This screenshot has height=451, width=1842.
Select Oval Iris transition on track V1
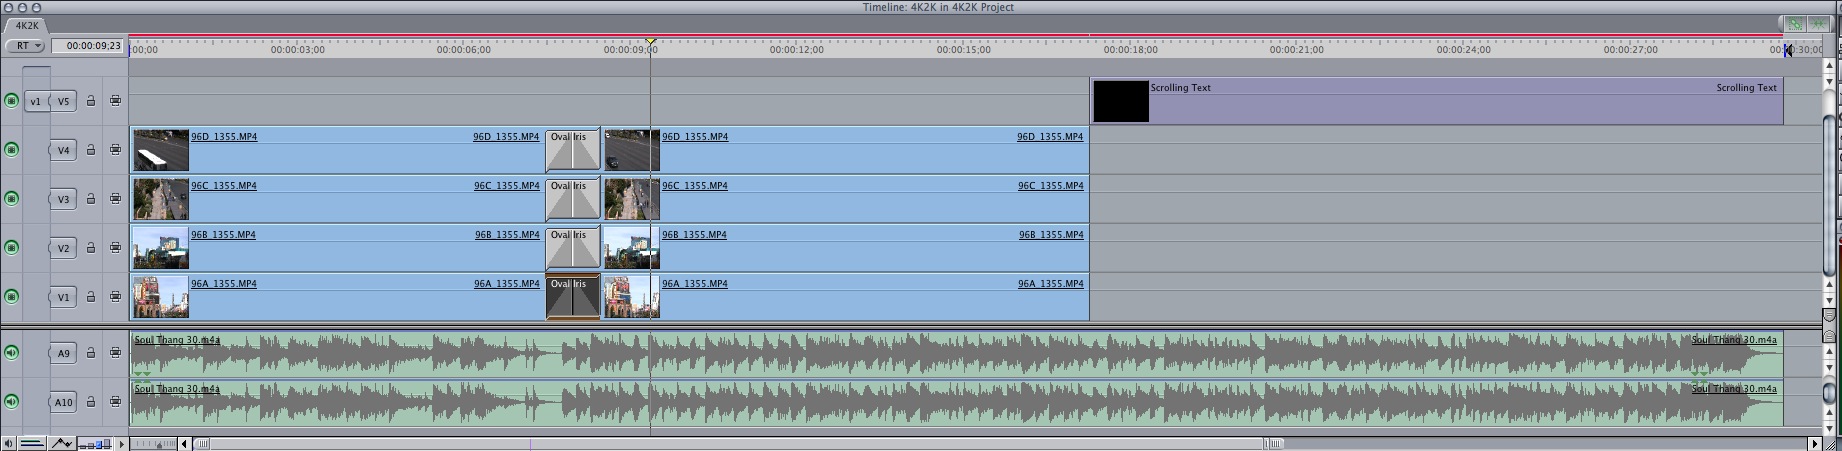pos(572,297)
